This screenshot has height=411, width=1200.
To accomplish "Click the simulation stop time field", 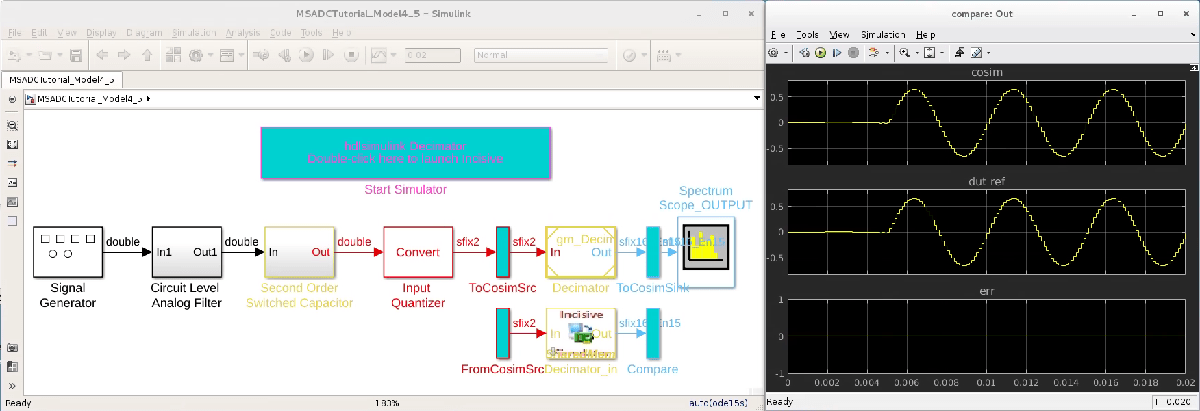I will (x=433, y=55).
